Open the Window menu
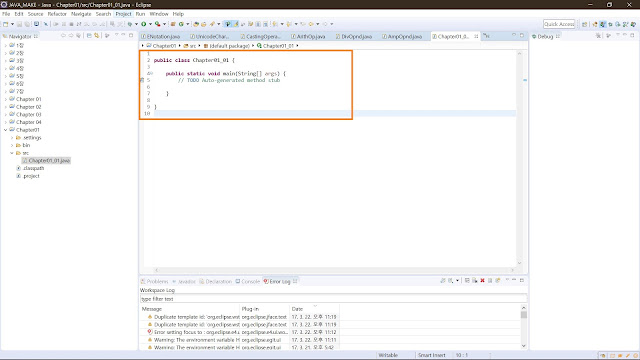640x360 pixels. coord(159,14)
